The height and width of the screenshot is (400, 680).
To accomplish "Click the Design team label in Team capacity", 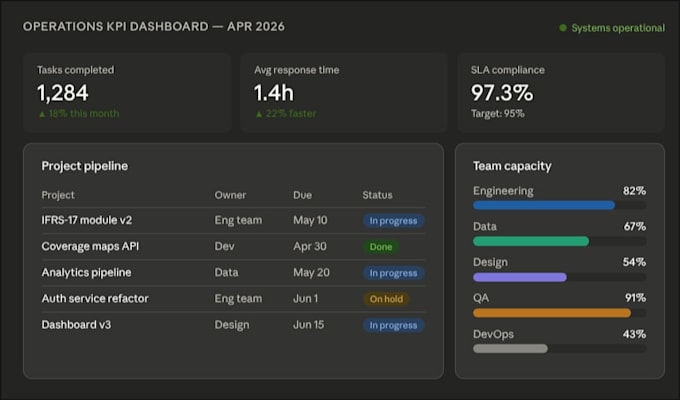I will (490, 262).
